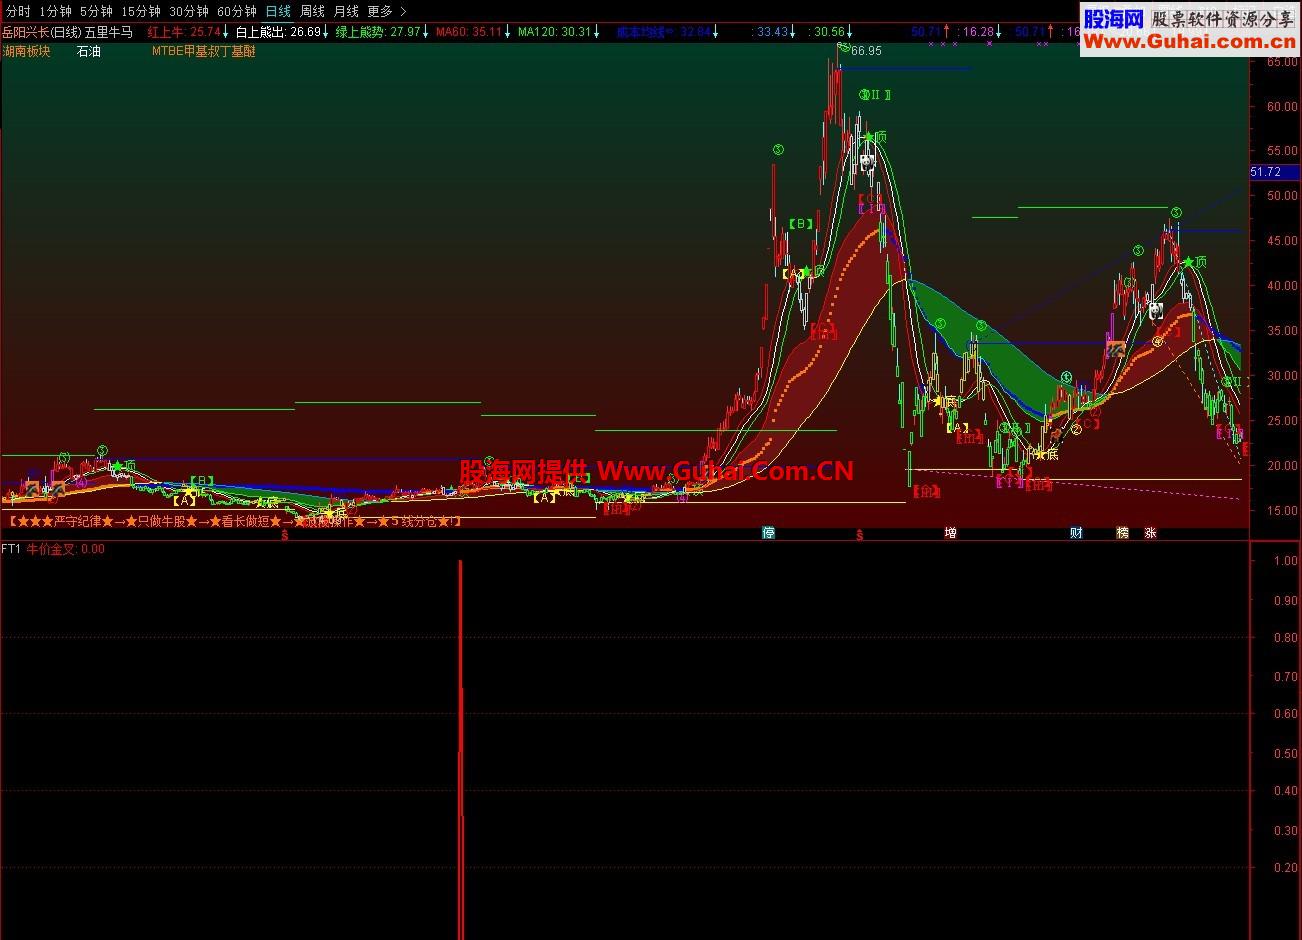Expand the 更多 timeframe options
The width and height of the screenshot is (1302, 940).
(x=386, y=11)
